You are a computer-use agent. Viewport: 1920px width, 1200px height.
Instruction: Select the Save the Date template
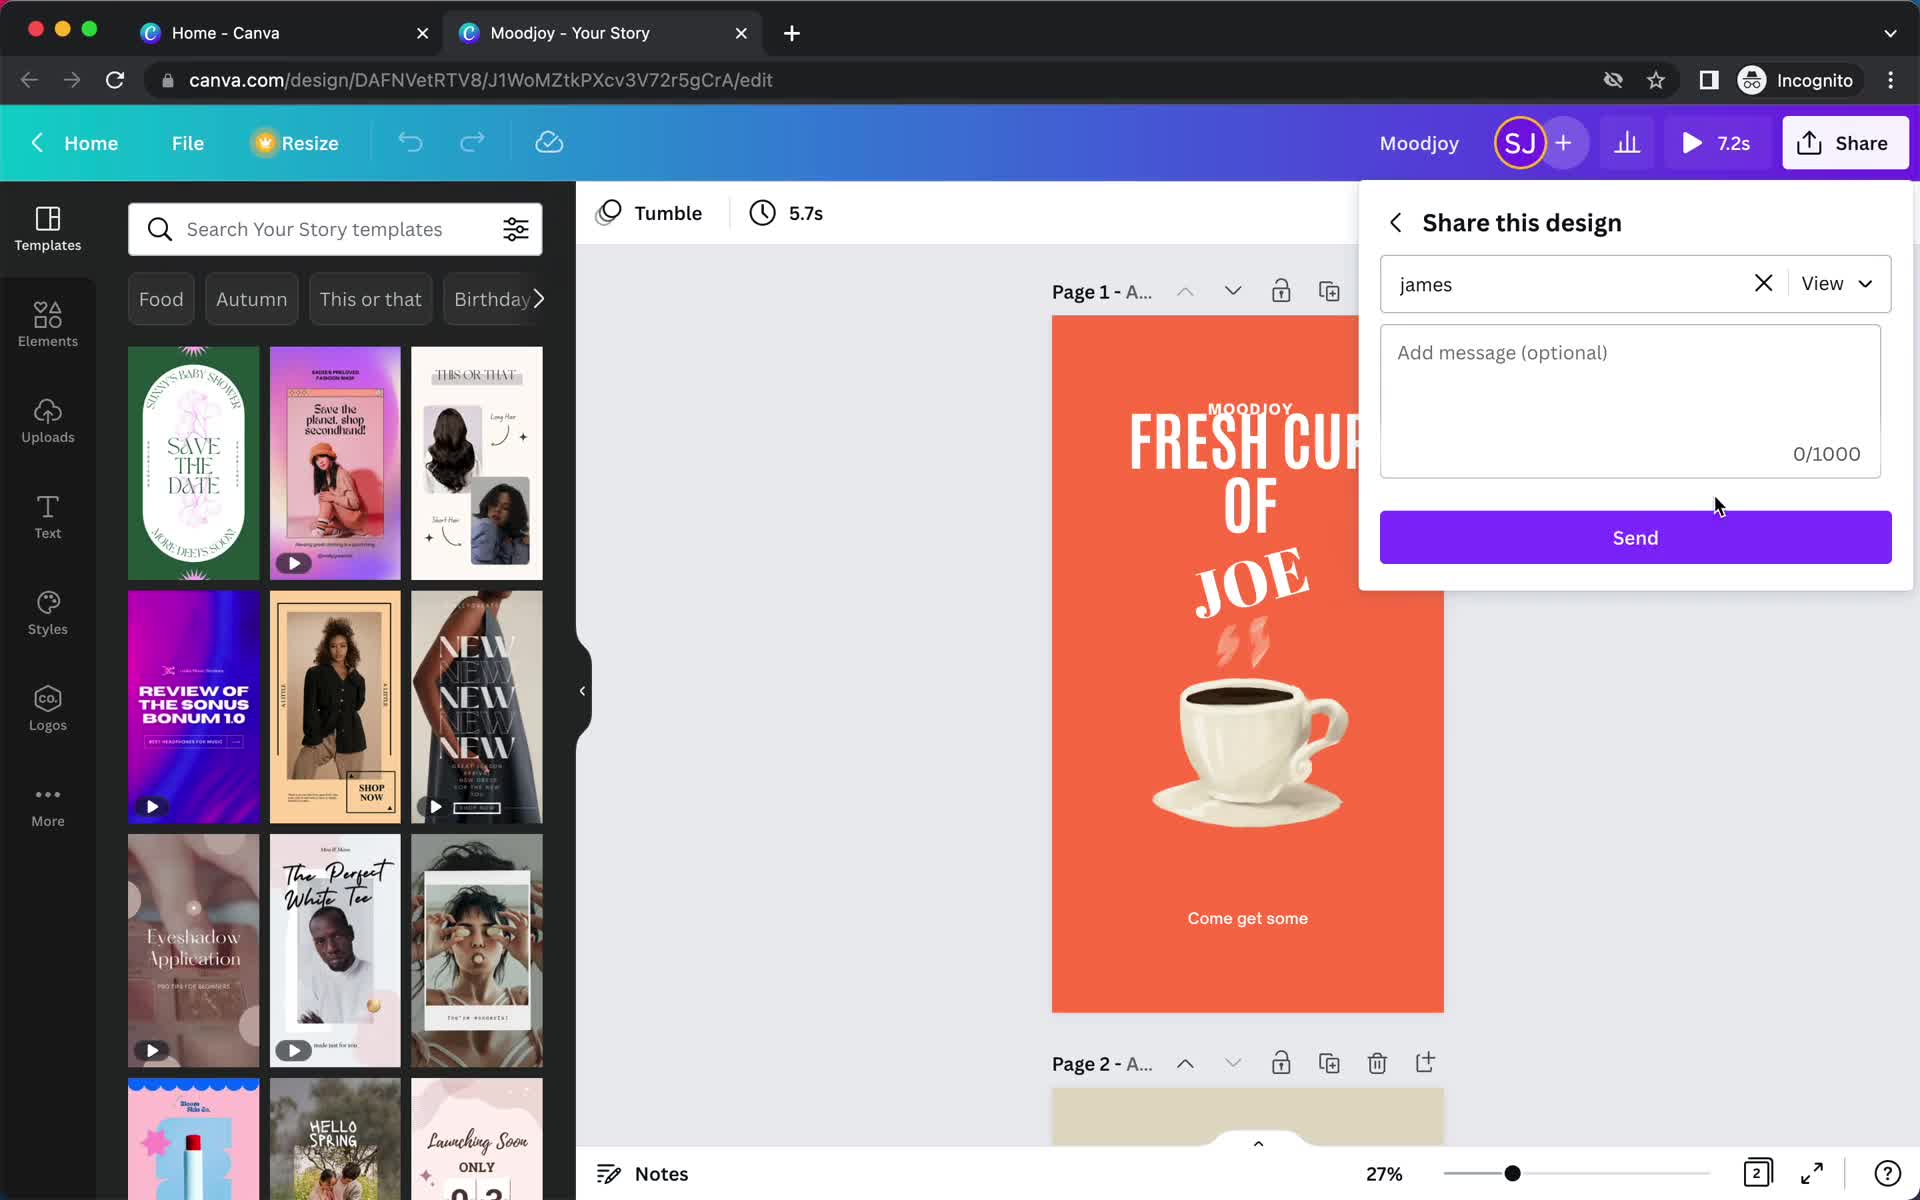[193, 463]
